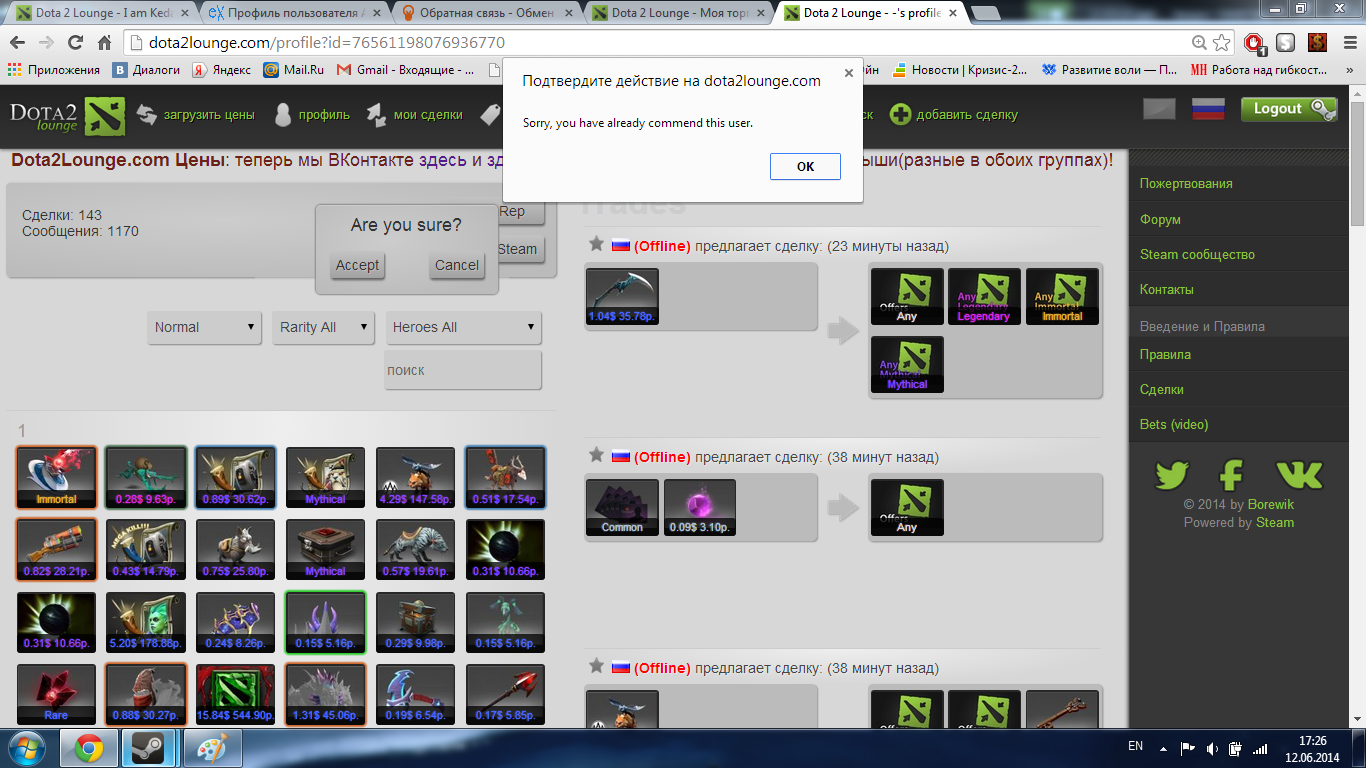Accept the Are you sure prompt
This screenshot has width=1366, height=768.
coord(357,265)
